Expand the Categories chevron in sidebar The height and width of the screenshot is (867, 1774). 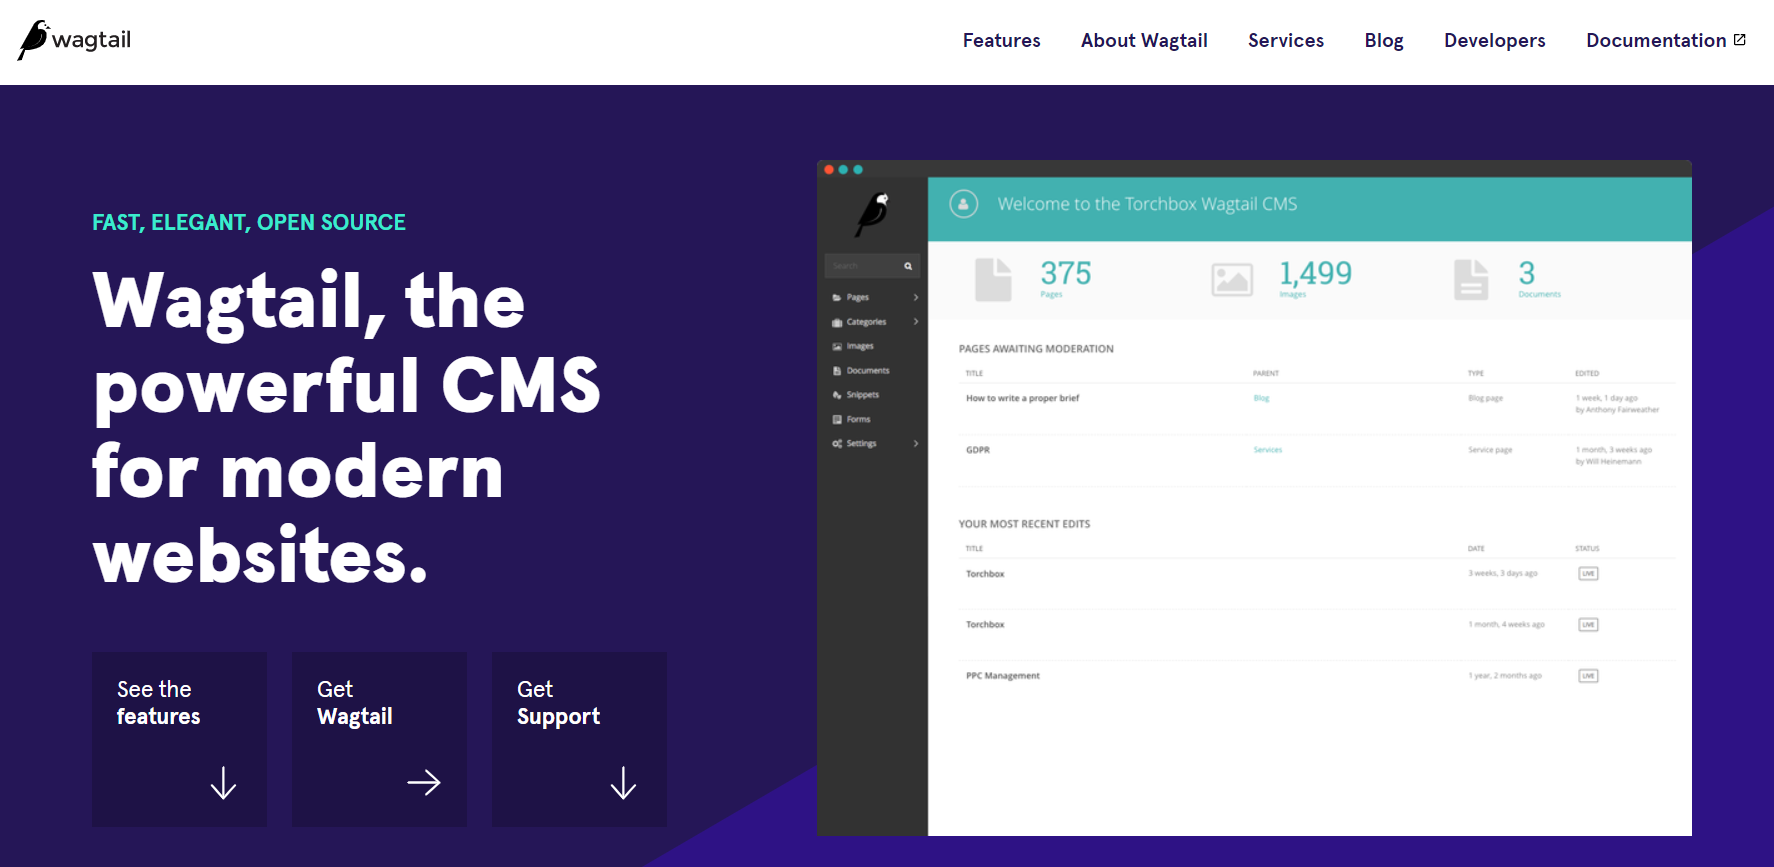[915, 322]
